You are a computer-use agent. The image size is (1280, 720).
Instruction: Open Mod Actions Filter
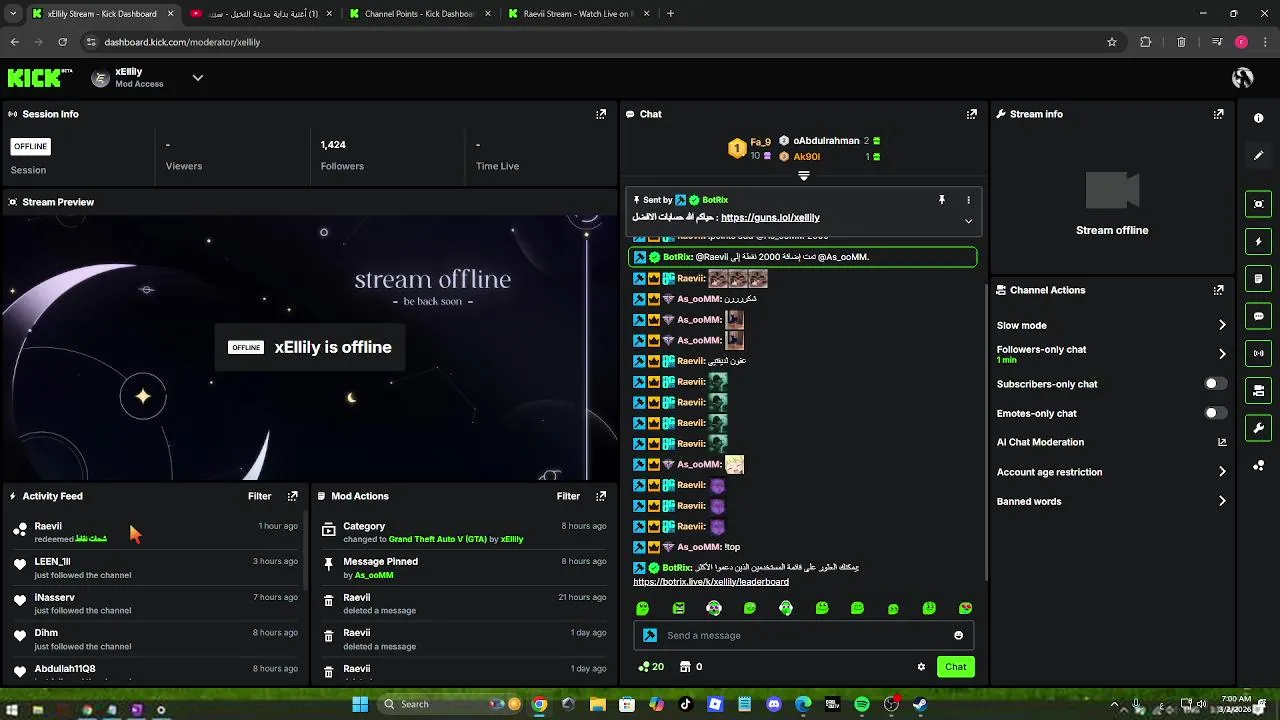tap(568, 496)
